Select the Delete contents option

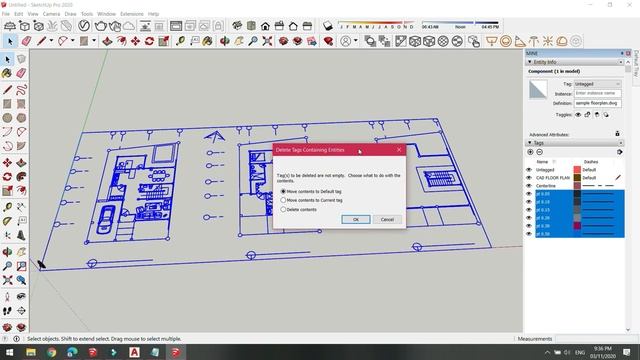pos(299,209)
